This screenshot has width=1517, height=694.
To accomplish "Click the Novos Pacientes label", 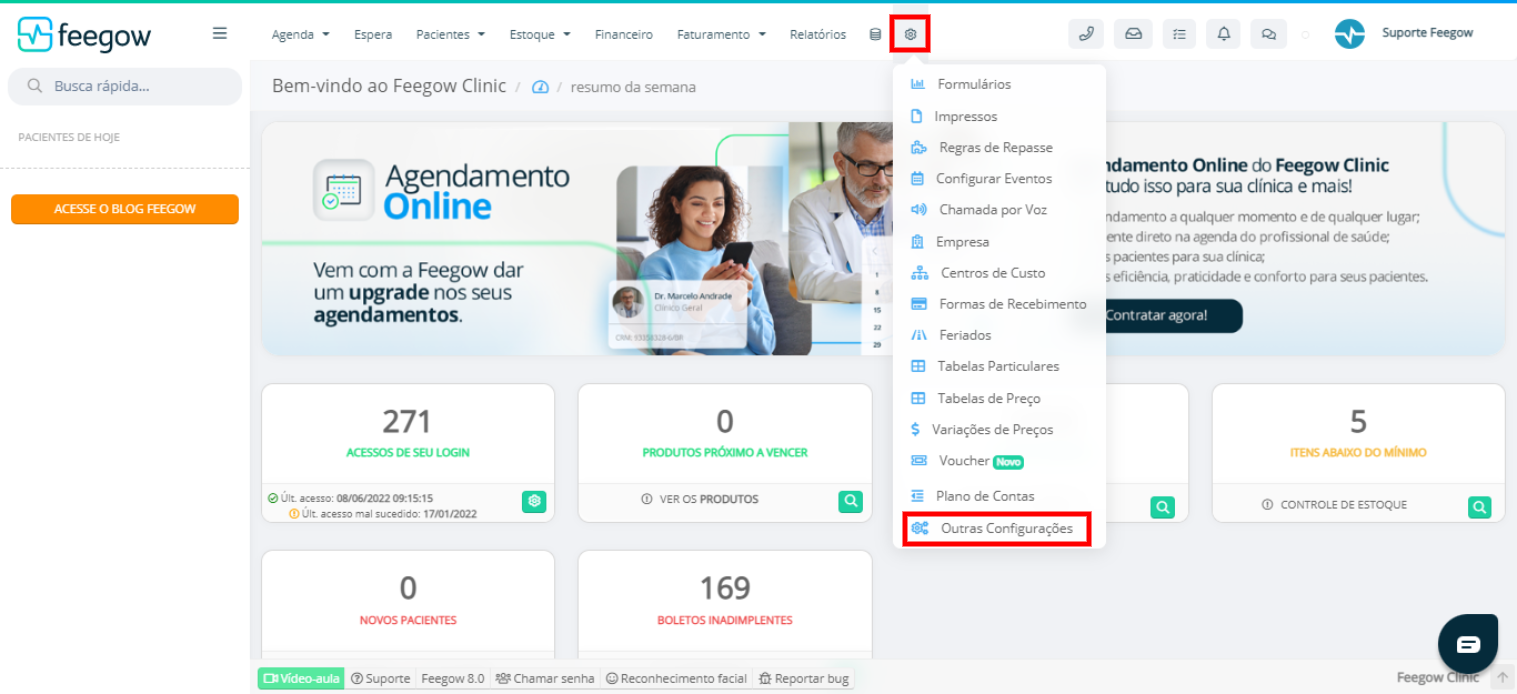I will (408, 620).
